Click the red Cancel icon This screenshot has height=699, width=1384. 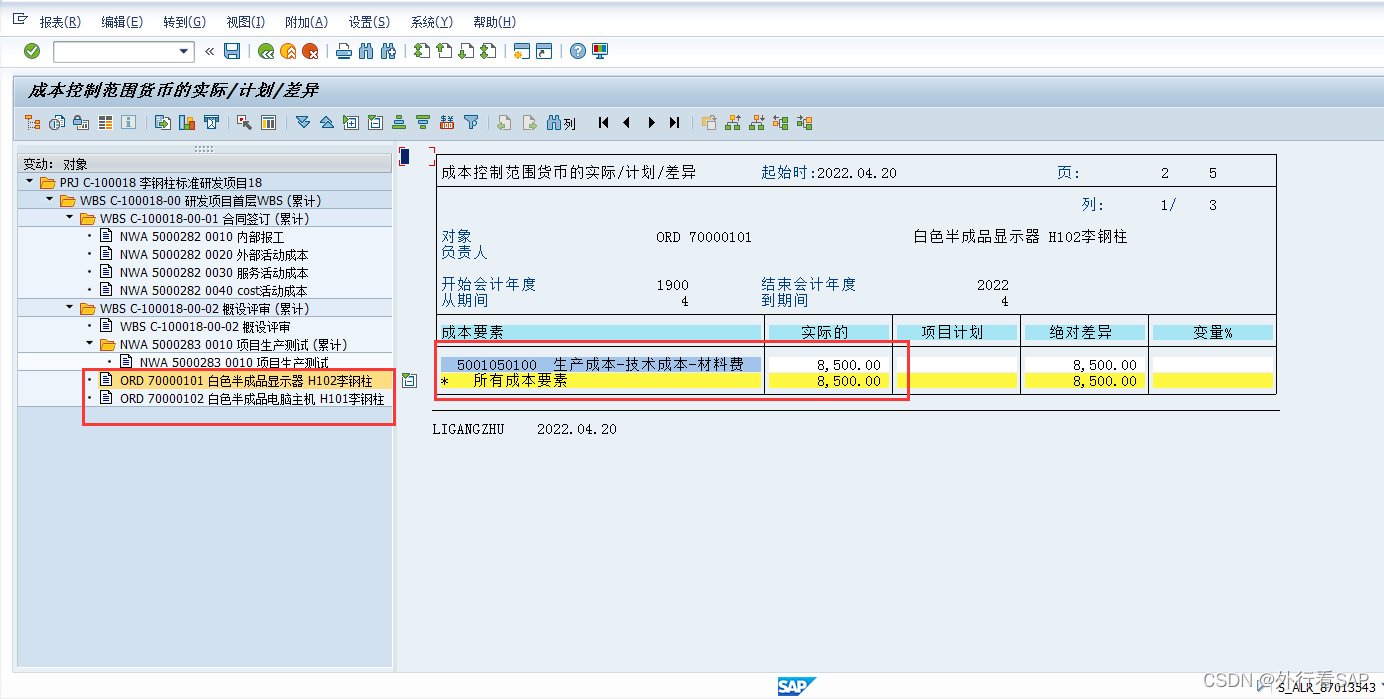coord(311,51)
